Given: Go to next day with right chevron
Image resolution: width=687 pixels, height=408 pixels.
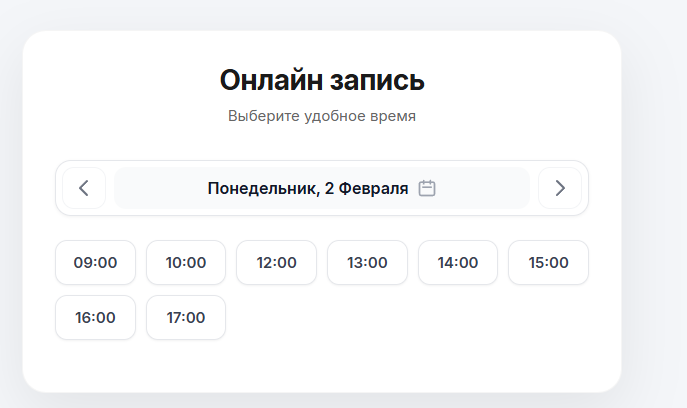Looking at the screenshot, I should [559, 188].
